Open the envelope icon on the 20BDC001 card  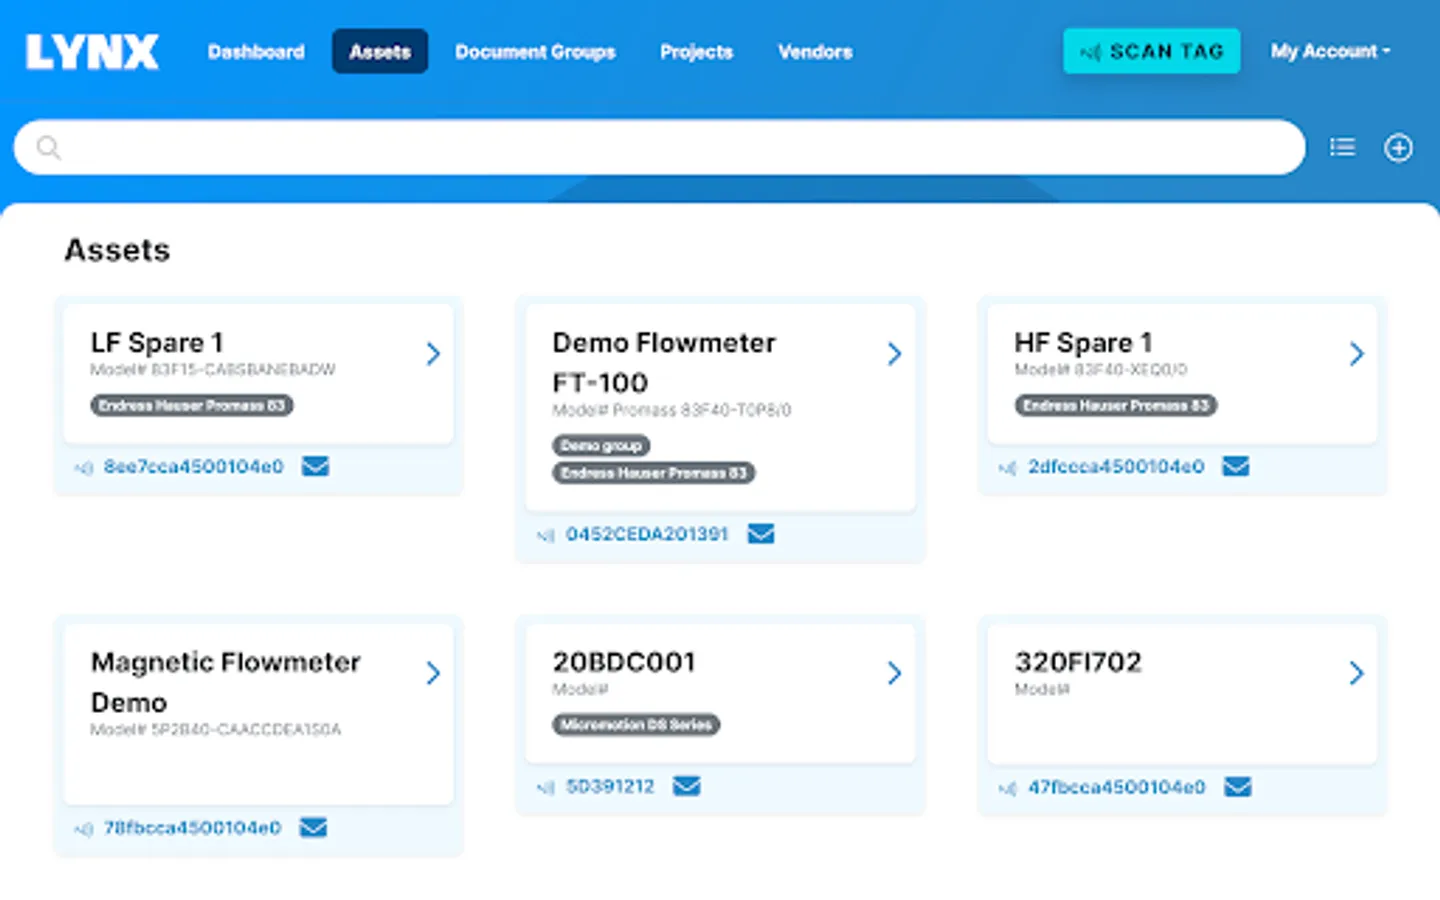[x=687, y=786]
